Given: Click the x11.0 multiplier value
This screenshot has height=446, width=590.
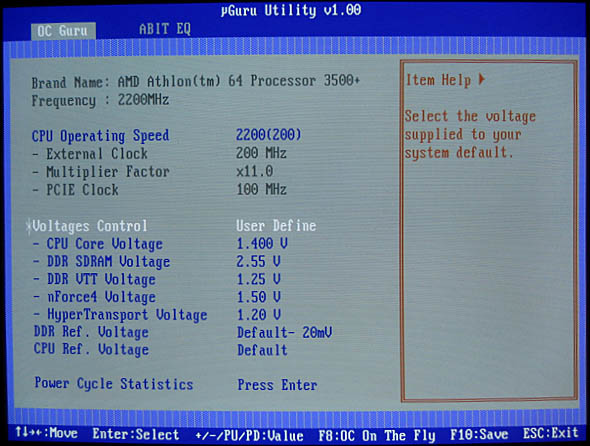Looking at the screenshot, I should click(255, 171).
